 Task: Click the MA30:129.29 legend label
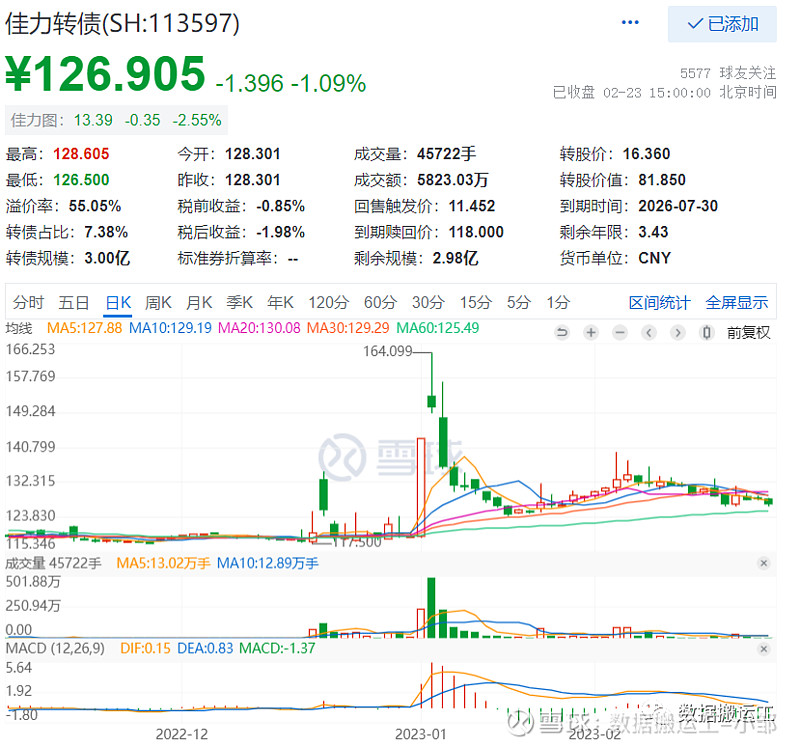[348, 328]
